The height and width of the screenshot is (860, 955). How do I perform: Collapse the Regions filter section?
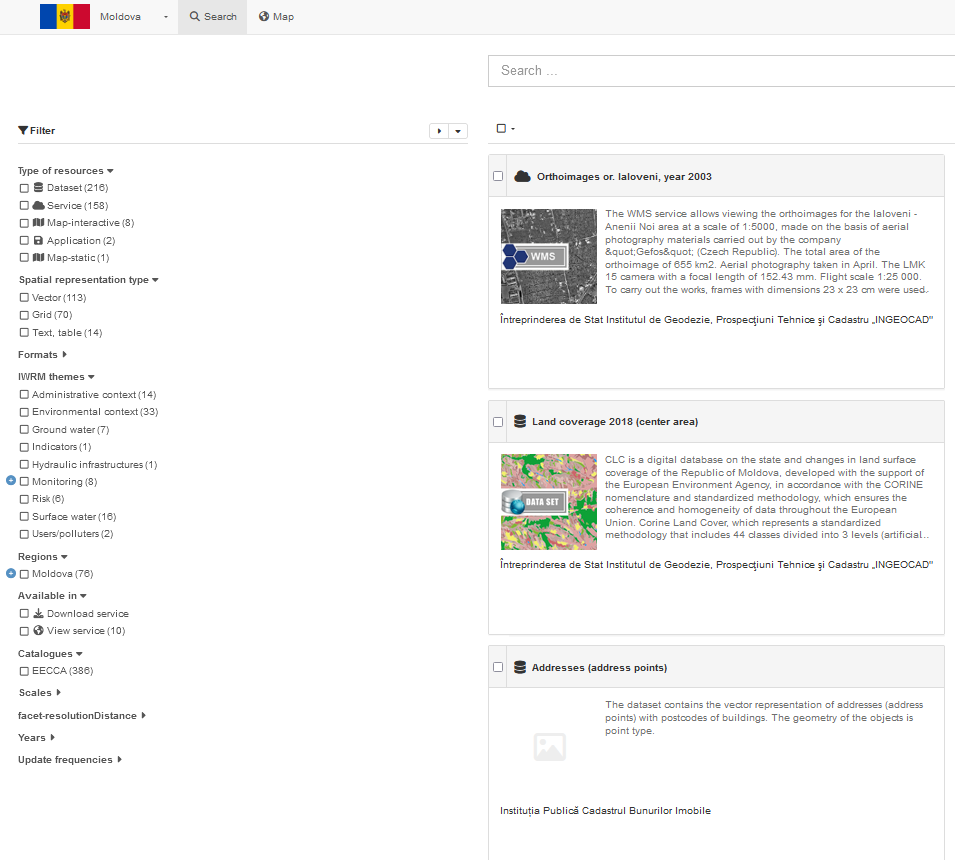pos(43,557)
